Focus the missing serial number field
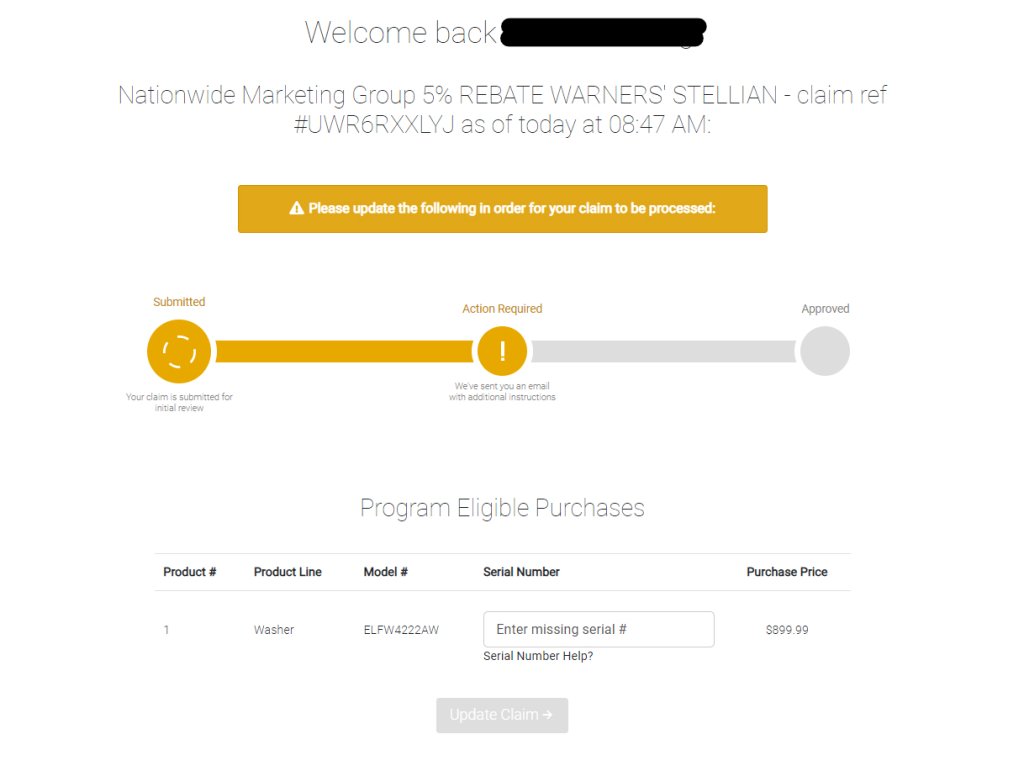 599,630
